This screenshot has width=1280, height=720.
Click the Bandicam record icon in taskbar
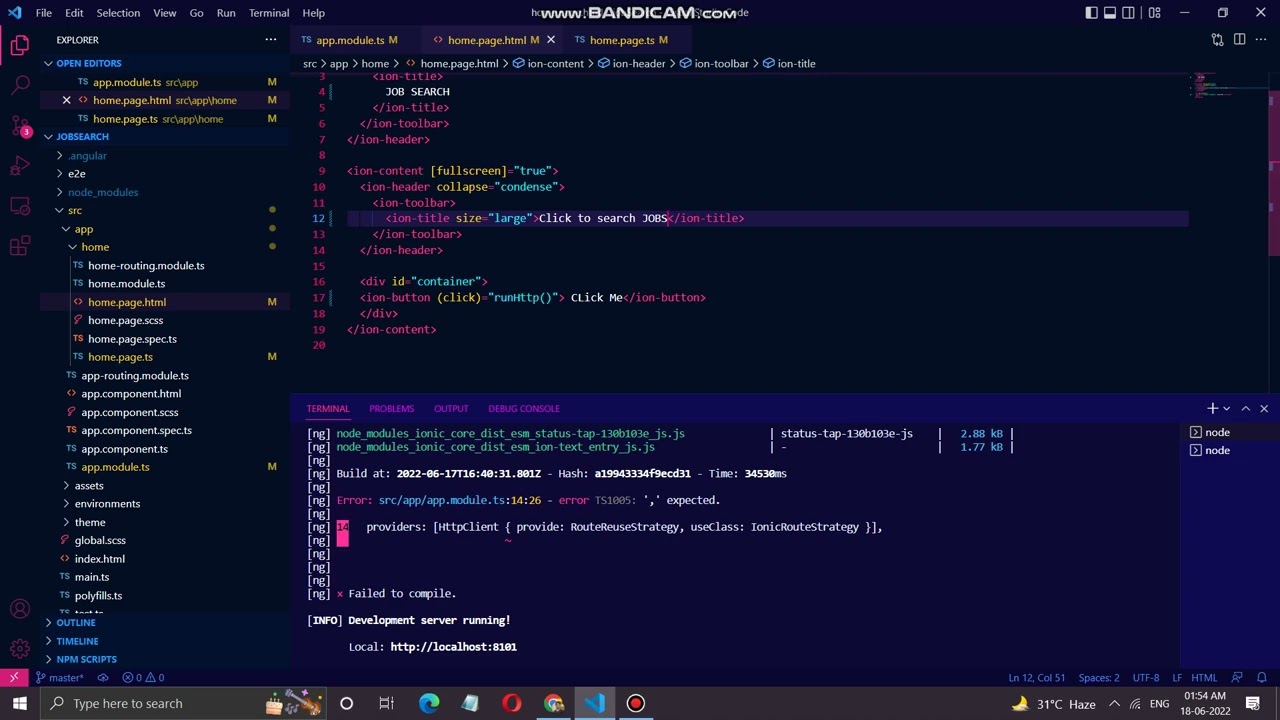635,703
